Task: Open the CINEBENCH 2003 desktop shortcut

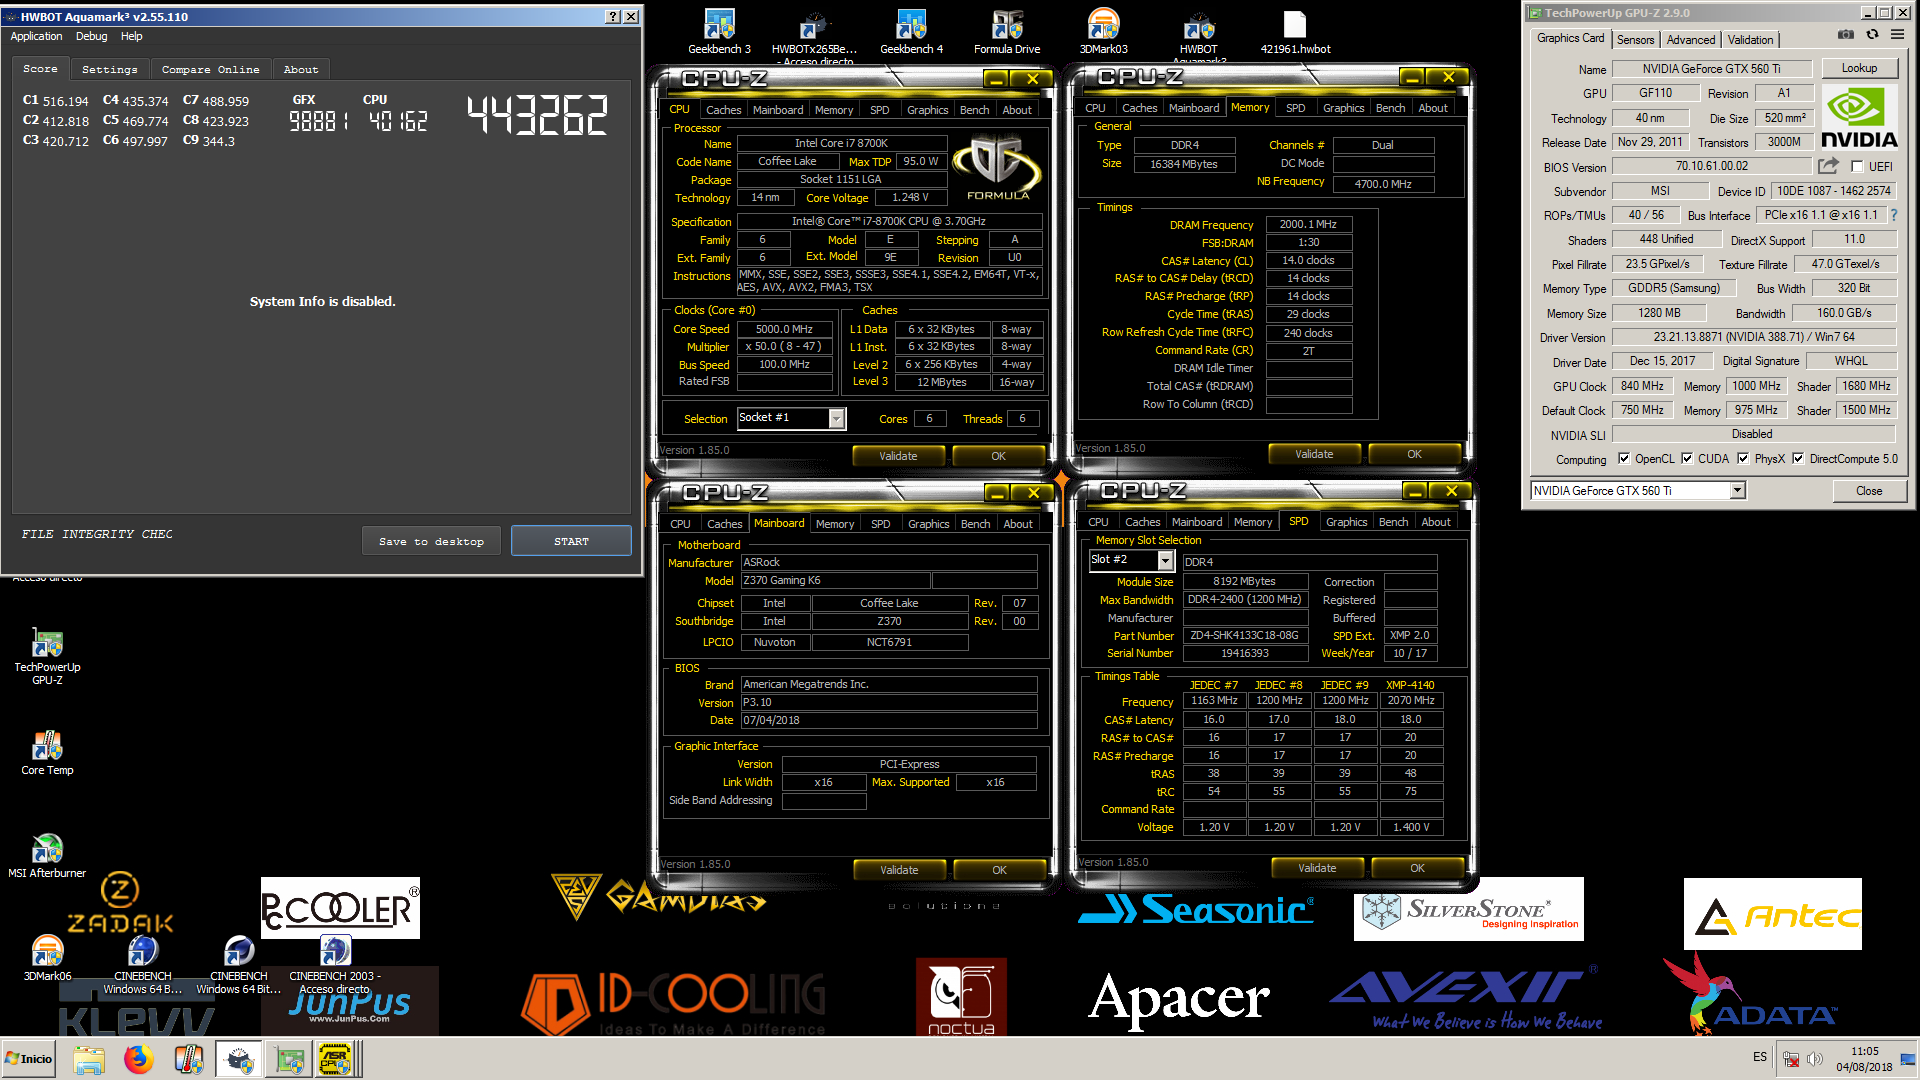Action: tap(335, 964)
